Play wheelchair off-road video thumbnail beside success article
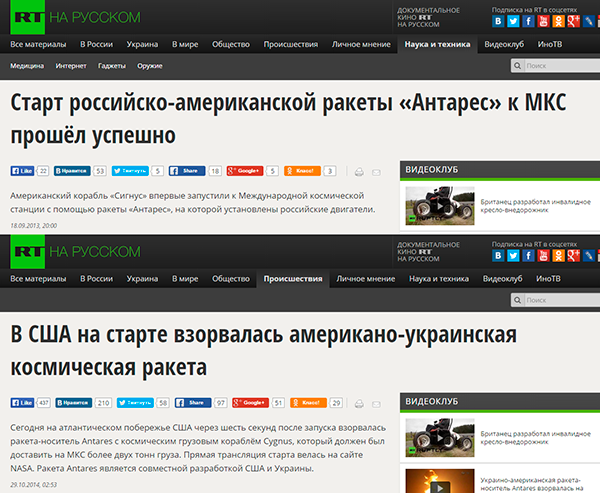 tap(440, 206)
